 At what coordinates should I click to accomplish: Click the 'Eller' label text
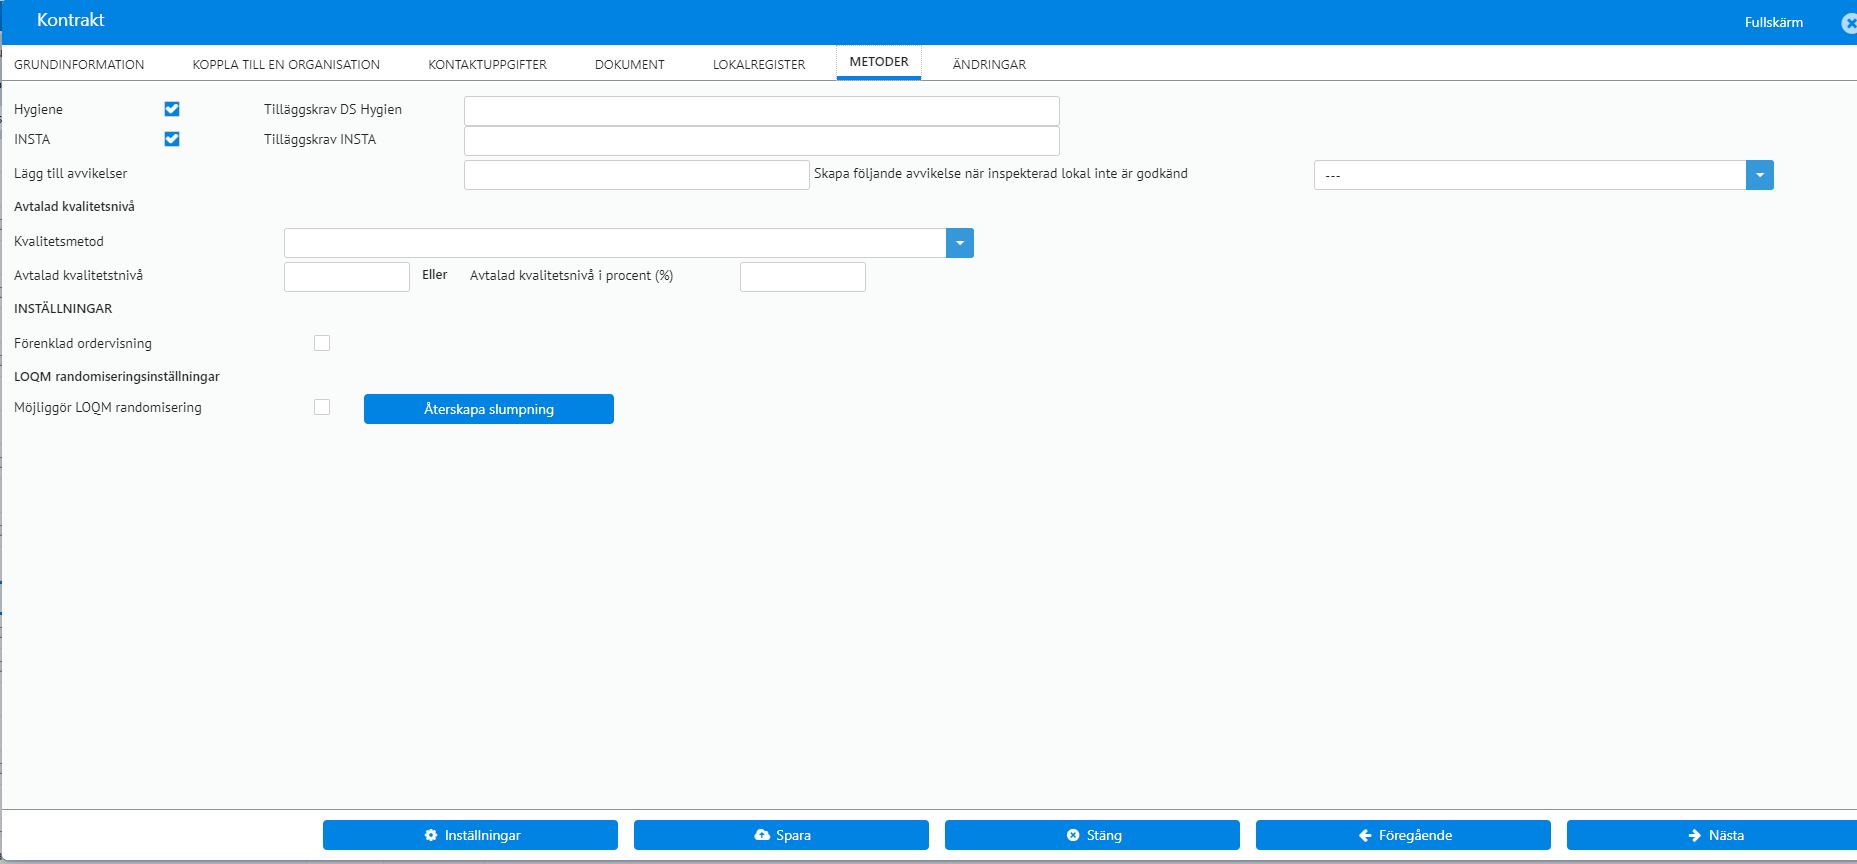click(x=434, y=275)
